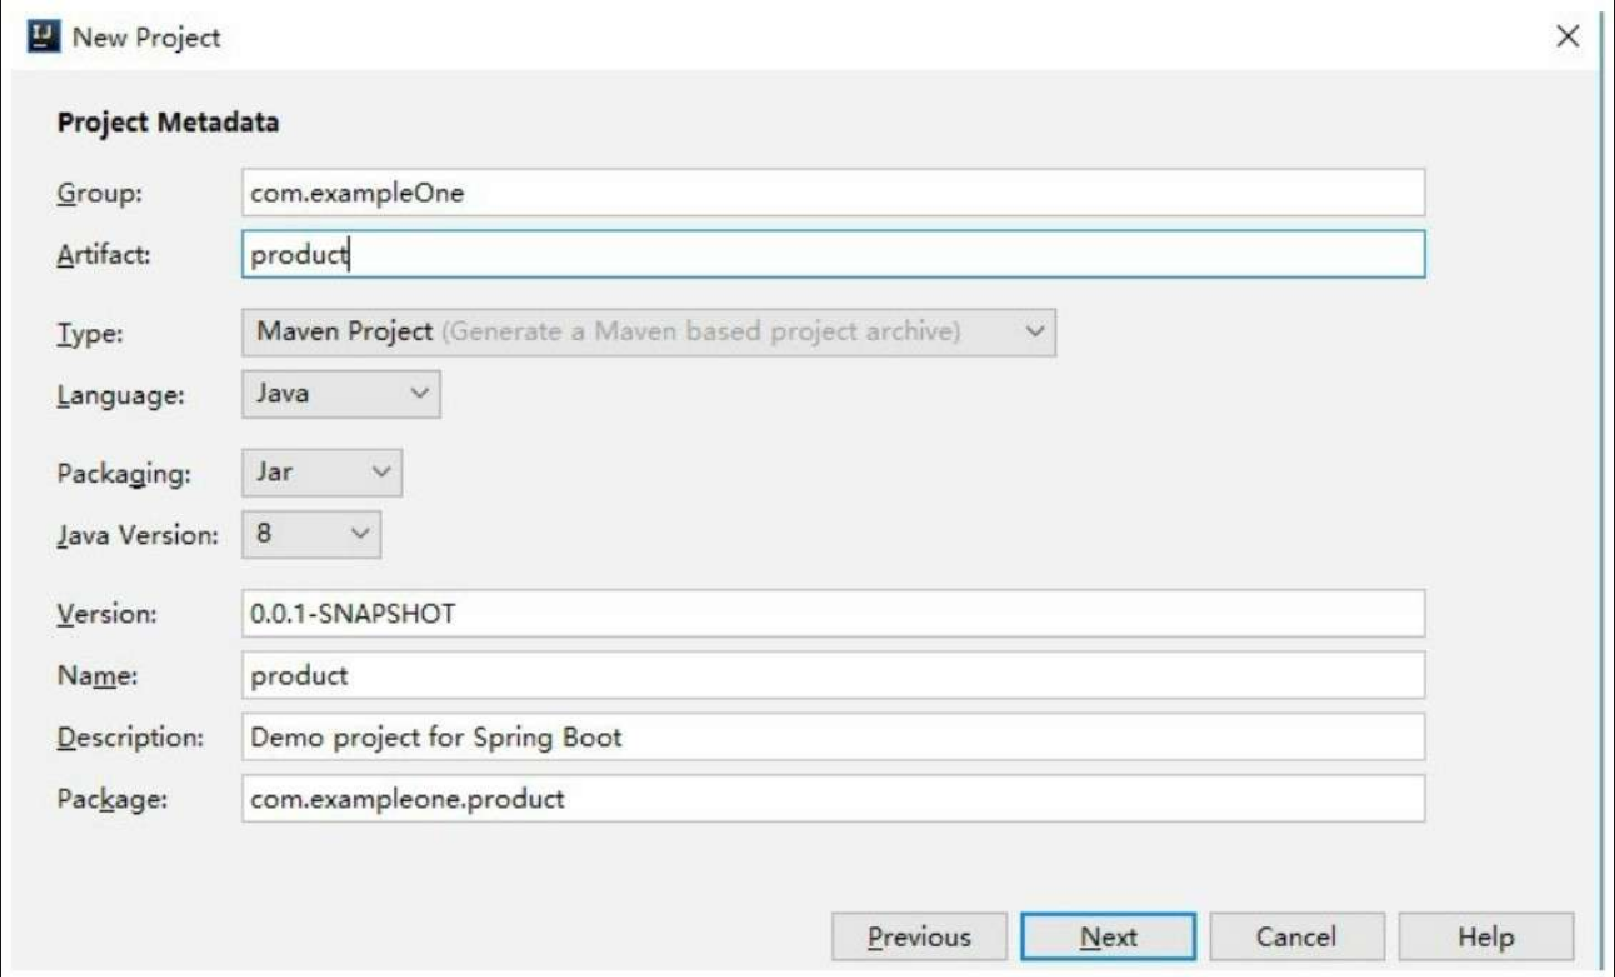Click the Java Version chevron arrow

click(360, 533)
